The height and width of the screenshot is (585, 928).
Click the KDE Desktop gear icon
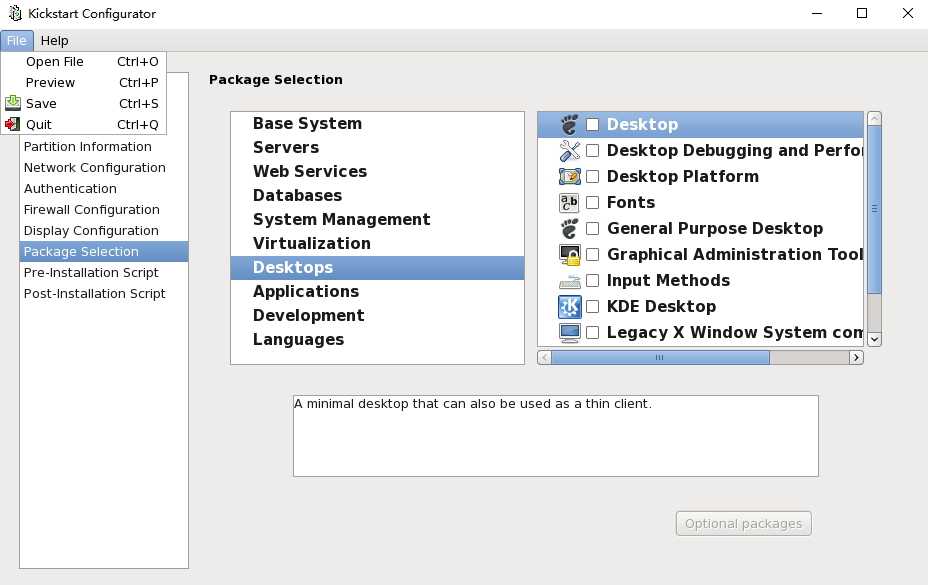(x=569, y=307)
